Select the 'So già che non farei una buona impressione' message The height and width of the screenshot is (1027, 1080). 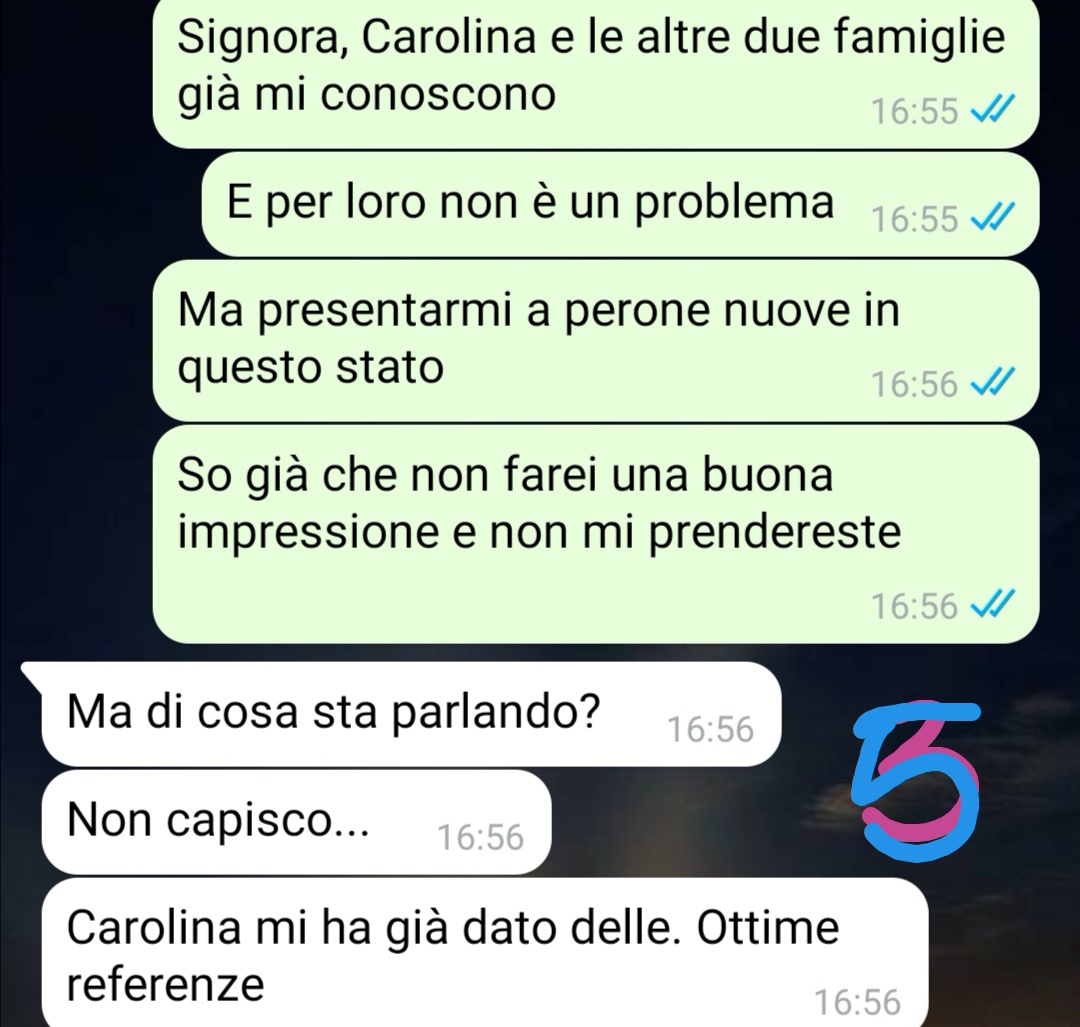(x=595, y=535)
